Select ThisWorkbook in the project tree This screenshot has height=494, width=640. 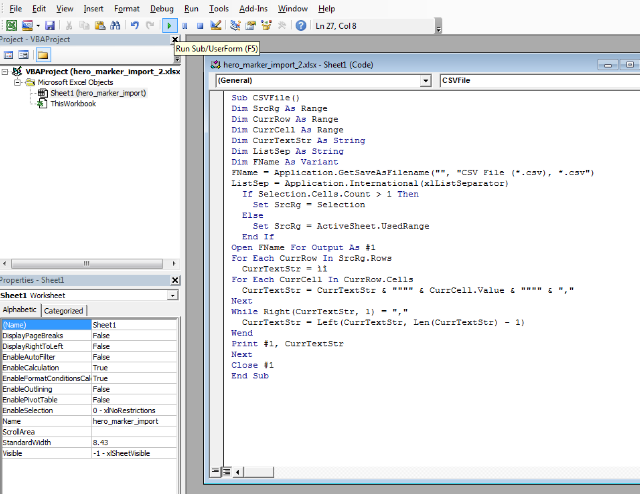pyautogui.click(x=73, y=103)
